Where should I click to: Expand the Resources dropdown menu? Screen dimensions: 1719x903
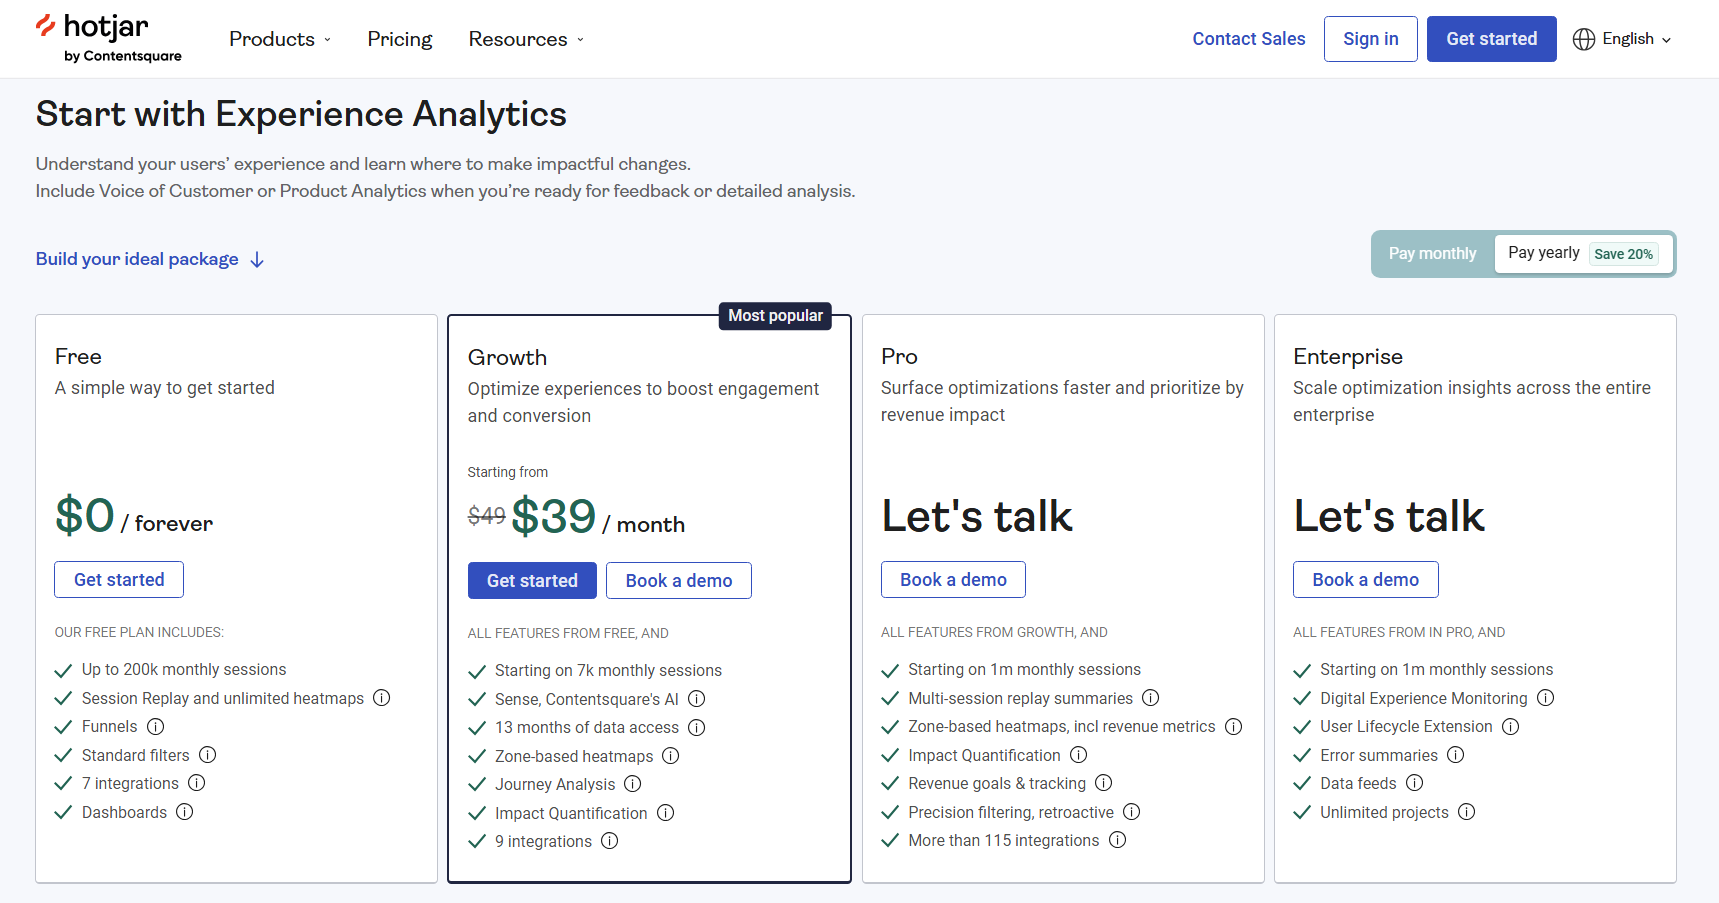click(x=526, y=39)
